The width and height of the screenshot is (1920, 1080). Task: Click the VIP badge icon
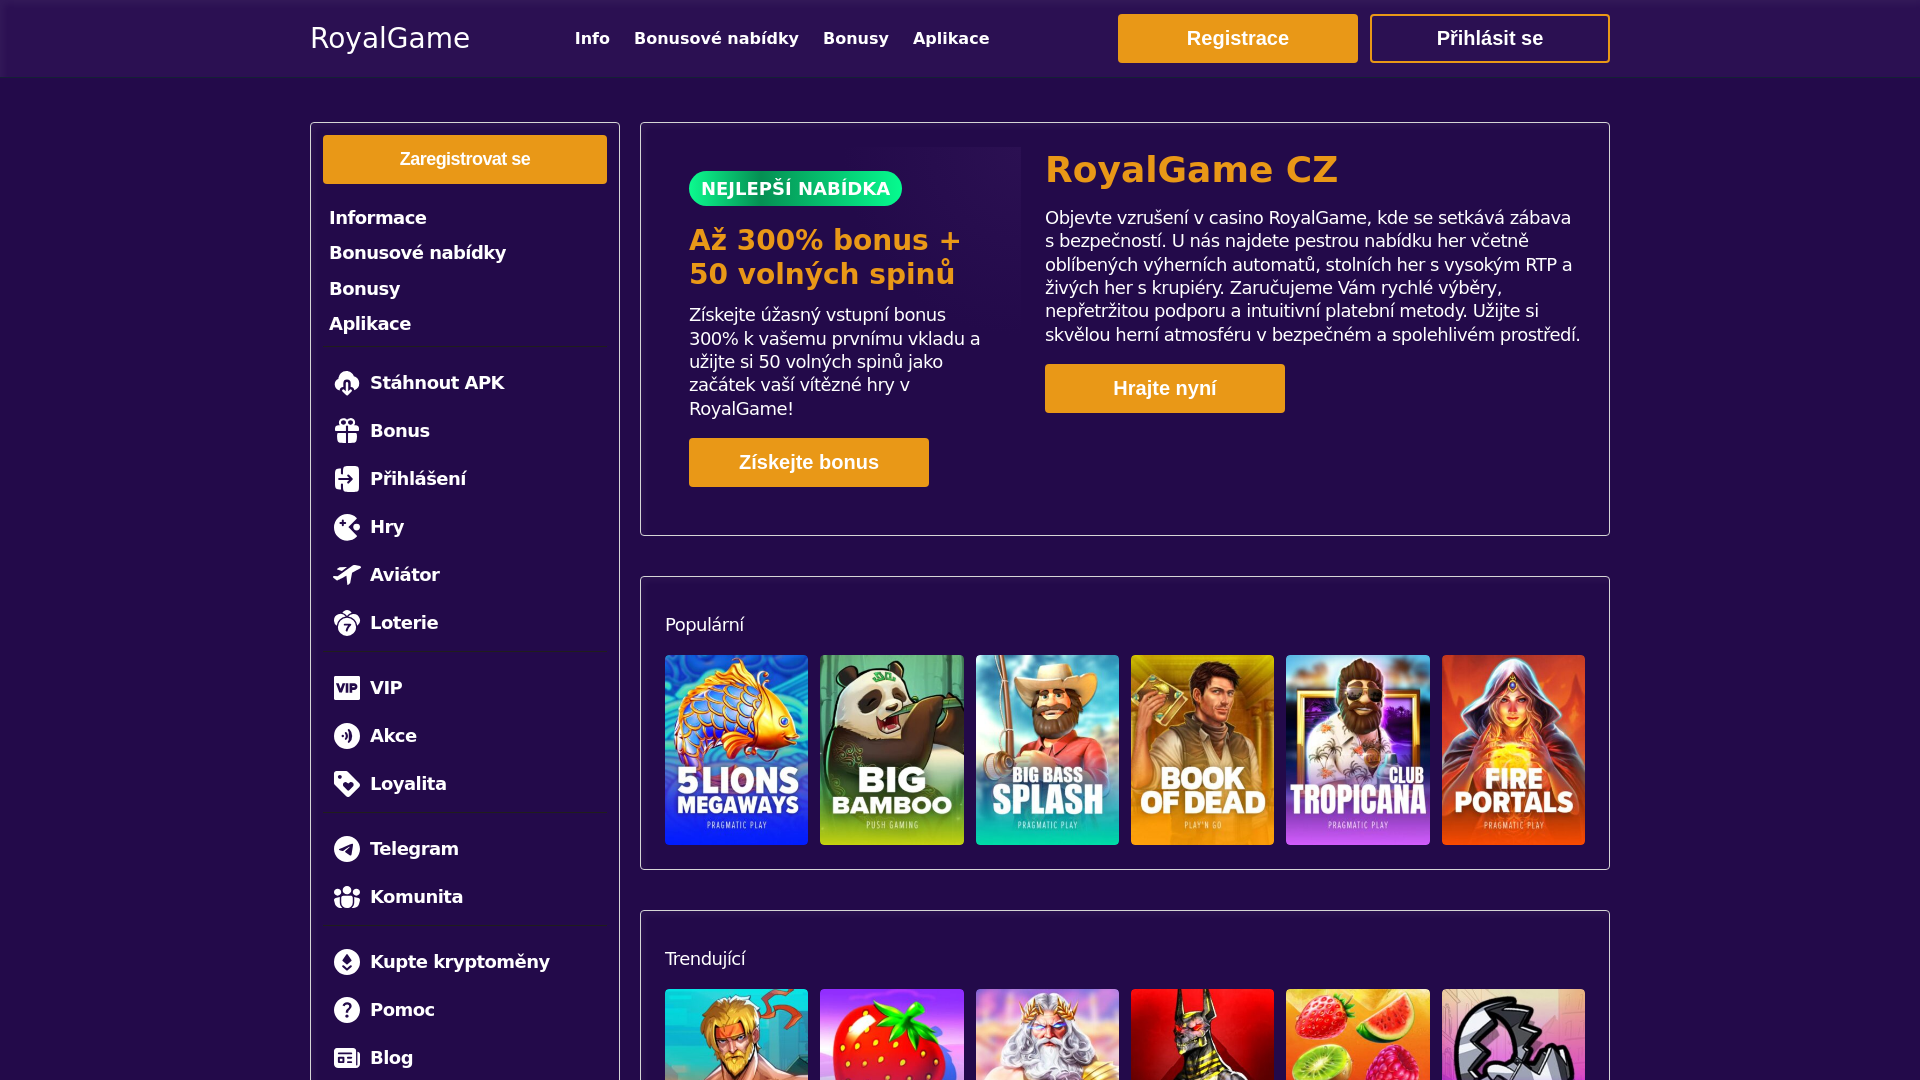347,688
